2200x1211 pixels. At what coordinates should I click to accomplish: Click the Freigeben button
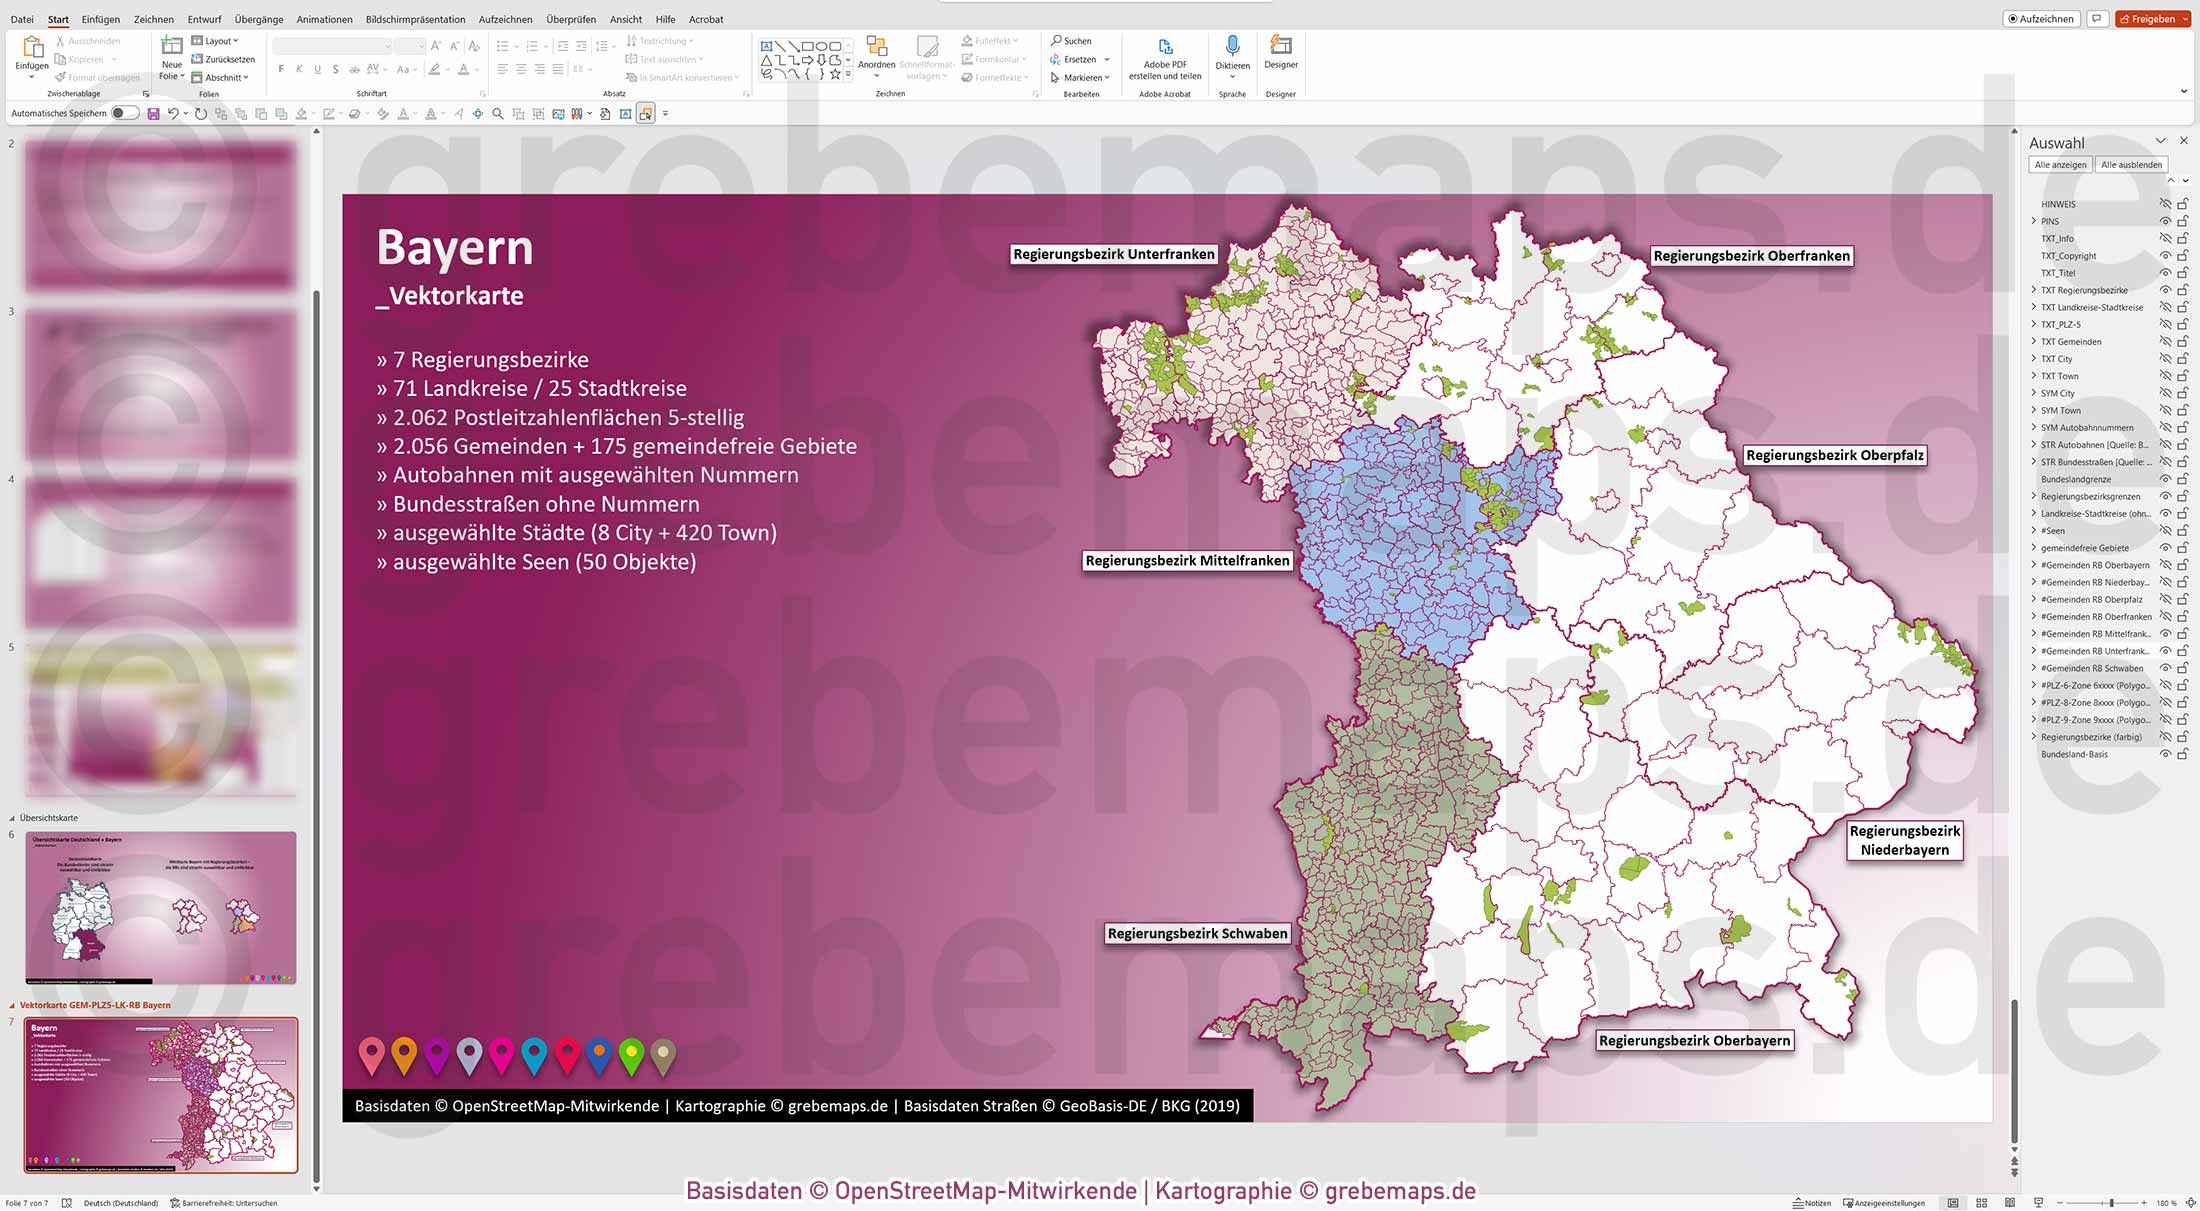click(2153, 18)
